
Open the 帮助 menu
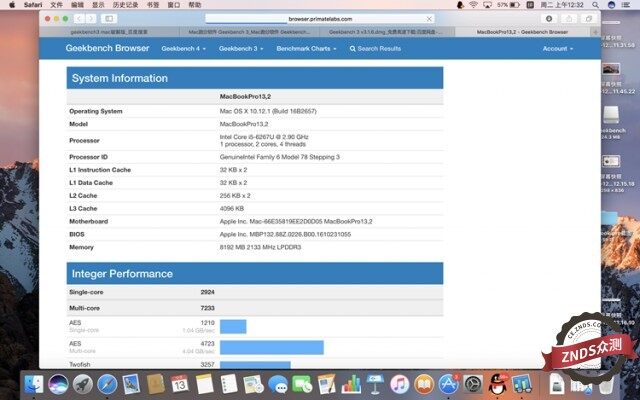pos(195,5)
